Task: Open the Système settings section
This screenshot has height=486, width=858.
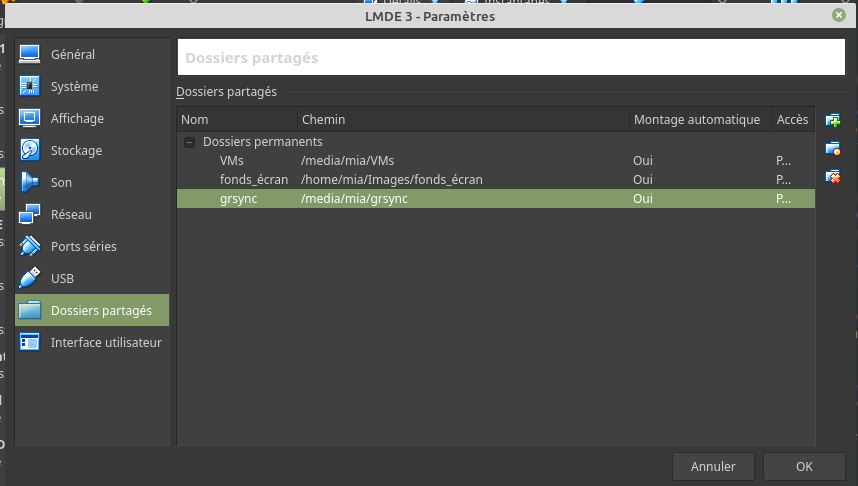Action: (x=92, y=86)
